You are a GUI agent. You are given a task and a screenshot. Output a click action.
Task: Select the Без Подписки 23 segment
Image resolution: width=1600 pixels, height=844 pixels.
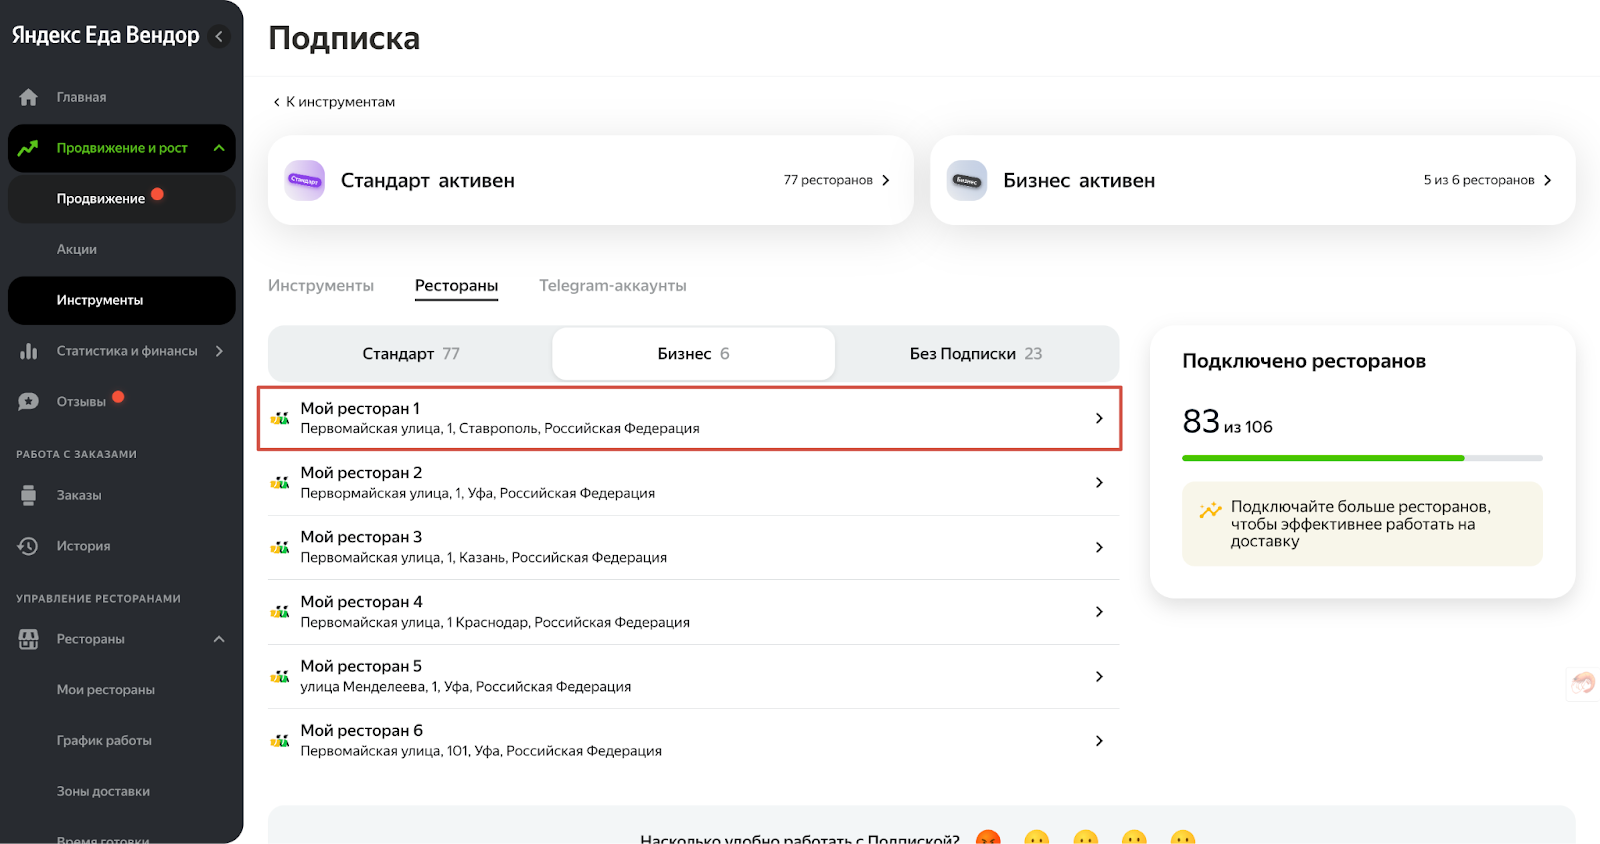pyautogui.click(x=975, y=354)
